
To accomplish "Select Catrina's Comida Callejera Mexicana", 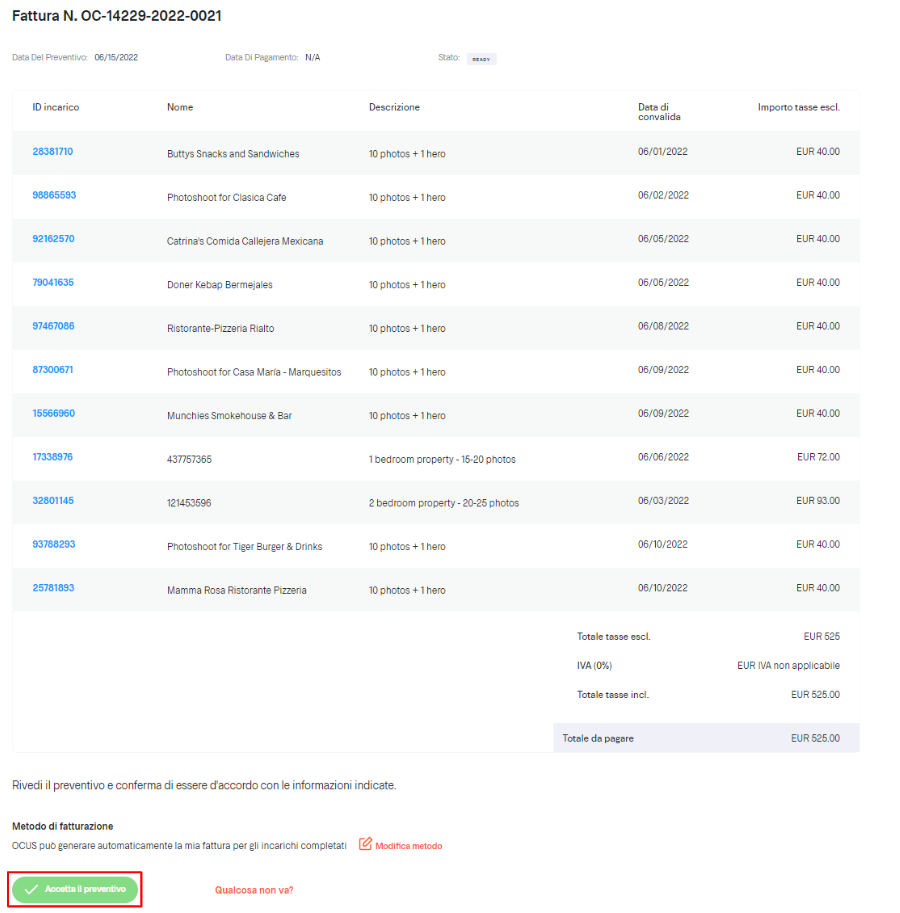I will pos(245,241).
